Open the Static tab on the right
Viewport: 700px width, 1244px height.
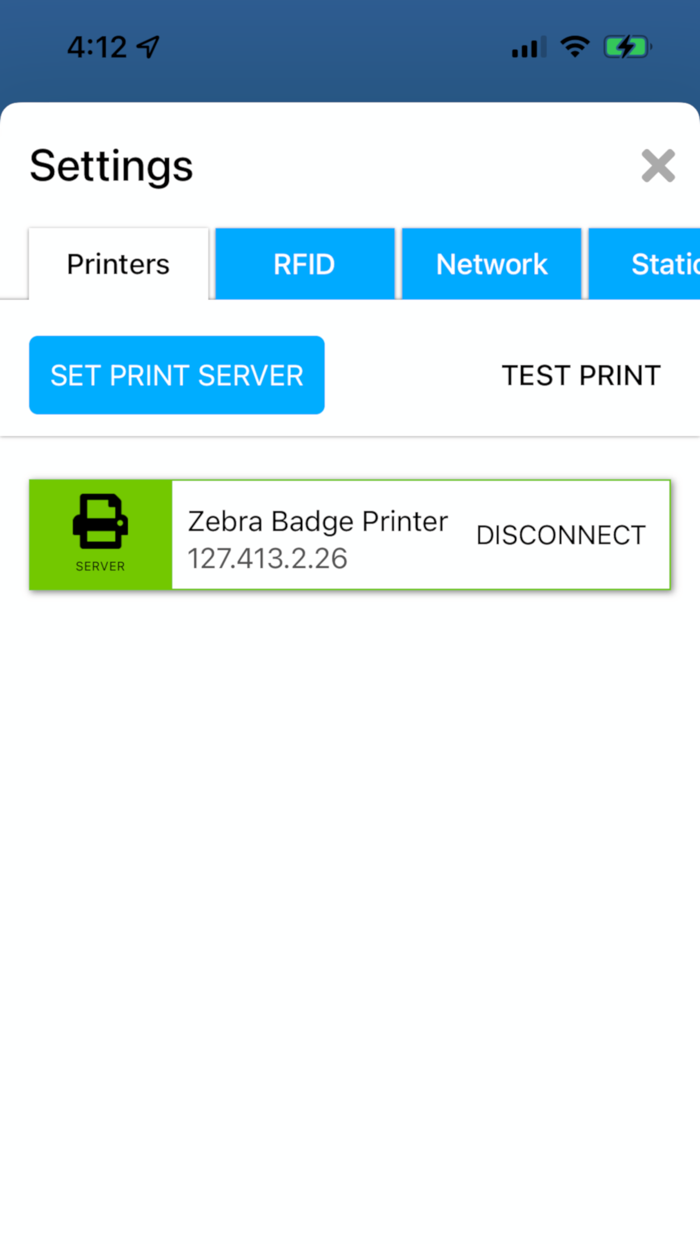[x=664, y=263]
